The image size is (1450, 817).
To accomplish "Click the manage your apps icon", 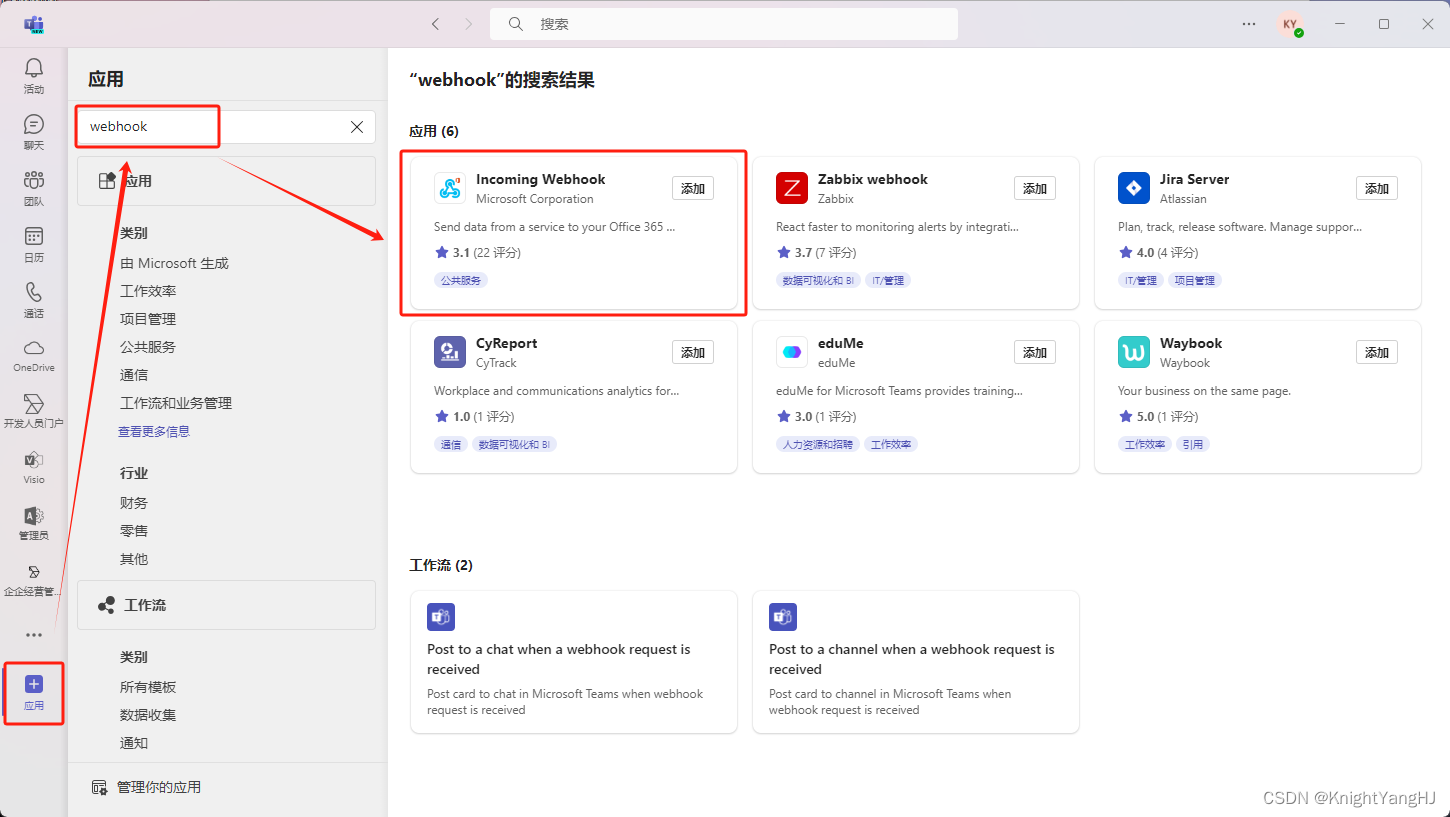I will [99, 788].
